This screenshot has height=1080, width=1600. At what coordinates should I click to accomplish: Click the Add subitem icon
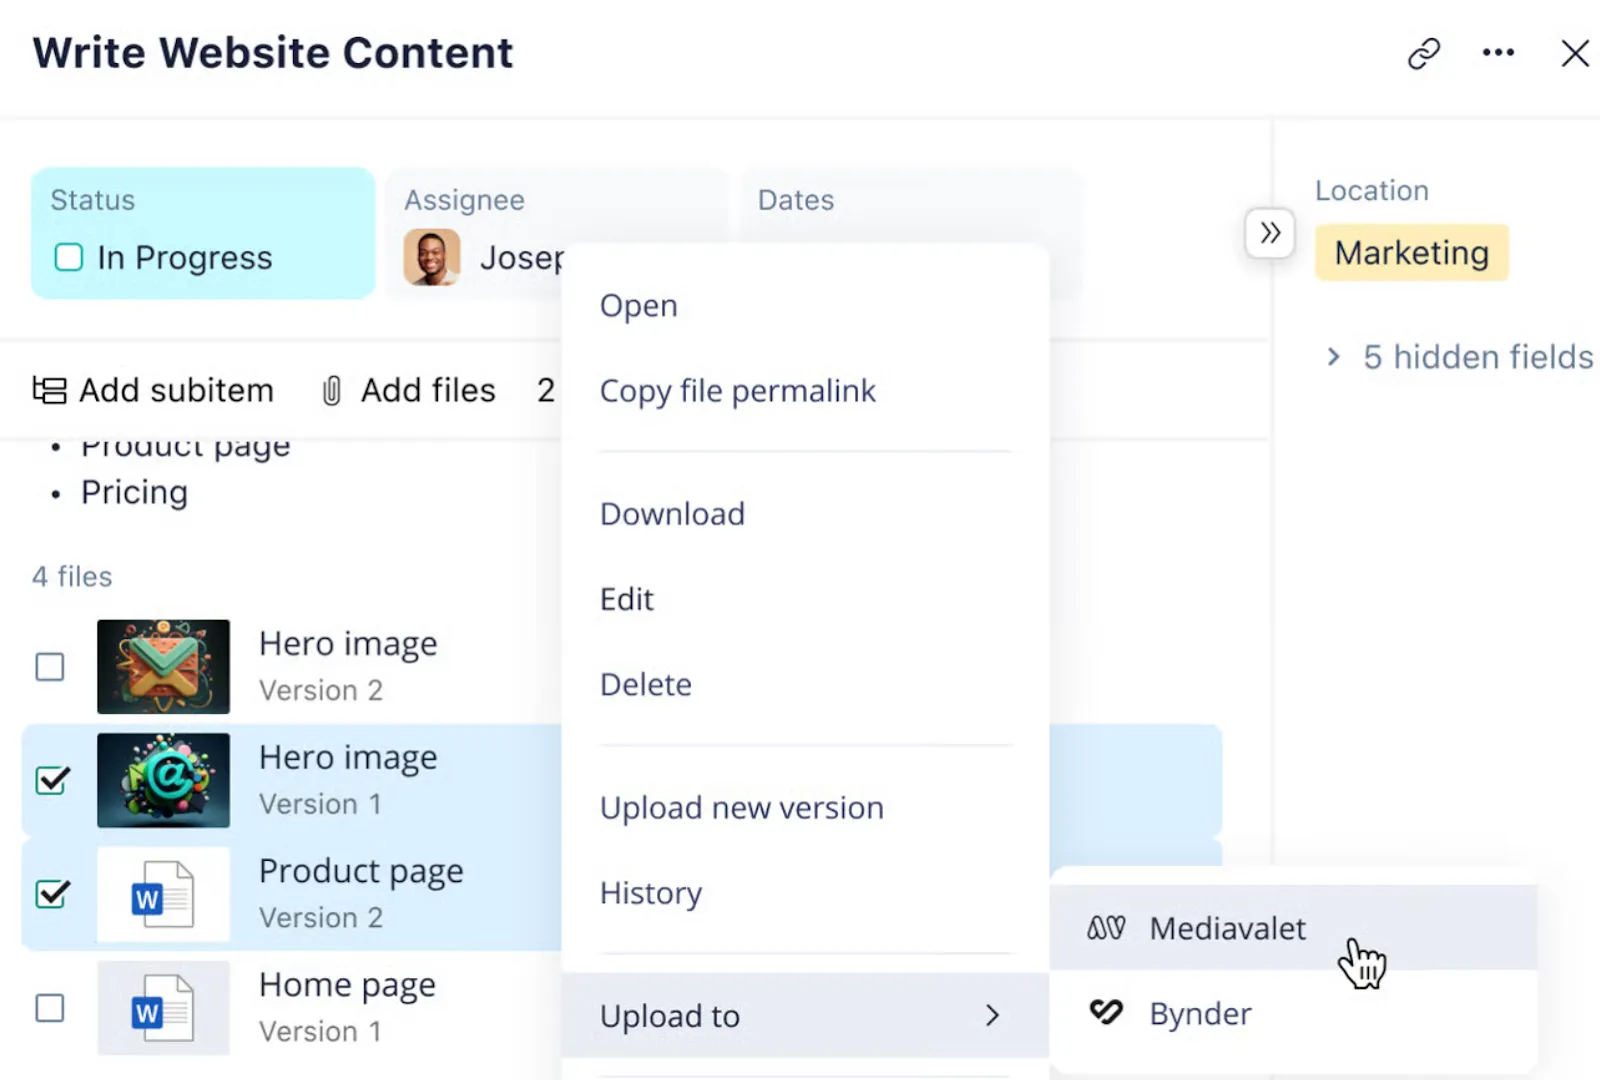[49, 390]
